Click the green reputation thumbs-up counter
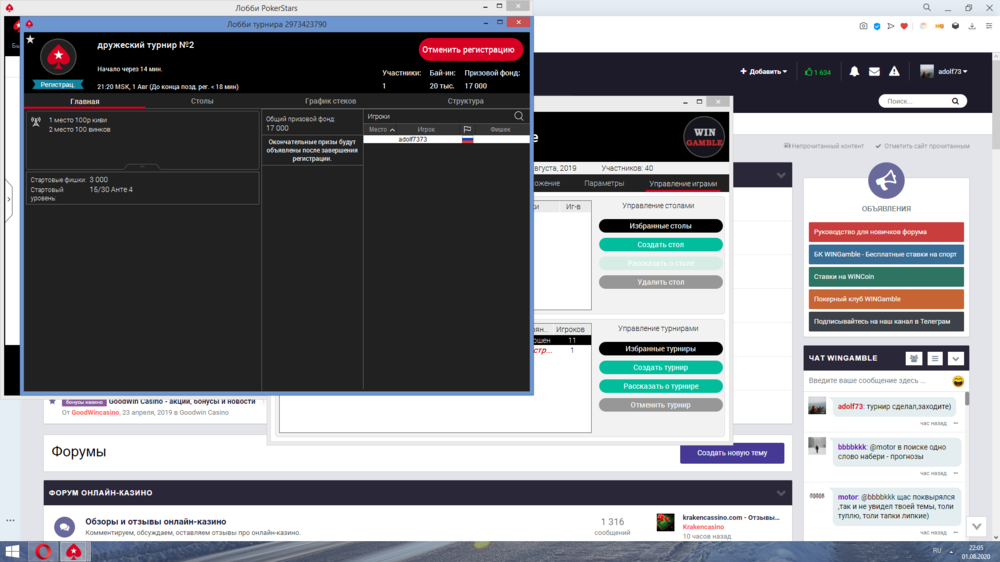 coord(817,72)
